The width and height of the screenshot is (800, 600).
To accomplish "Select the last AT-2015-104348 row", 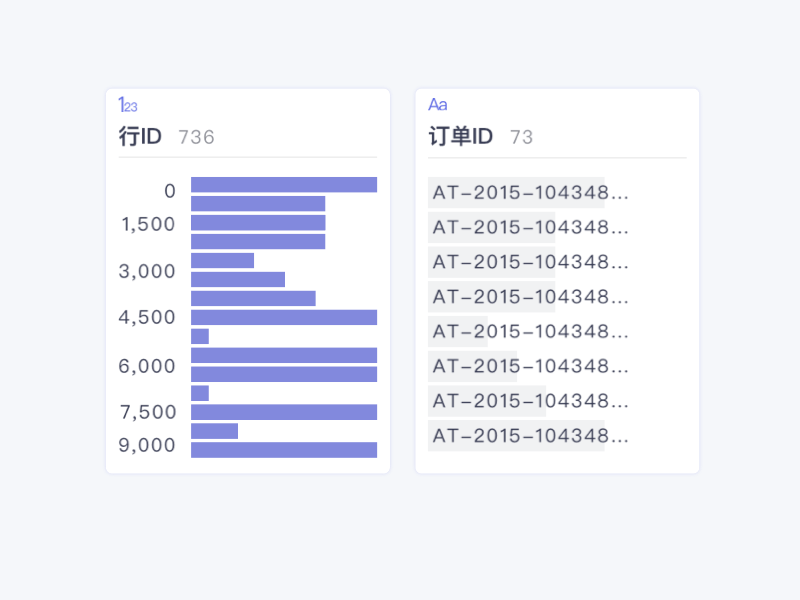I will 530,436.
